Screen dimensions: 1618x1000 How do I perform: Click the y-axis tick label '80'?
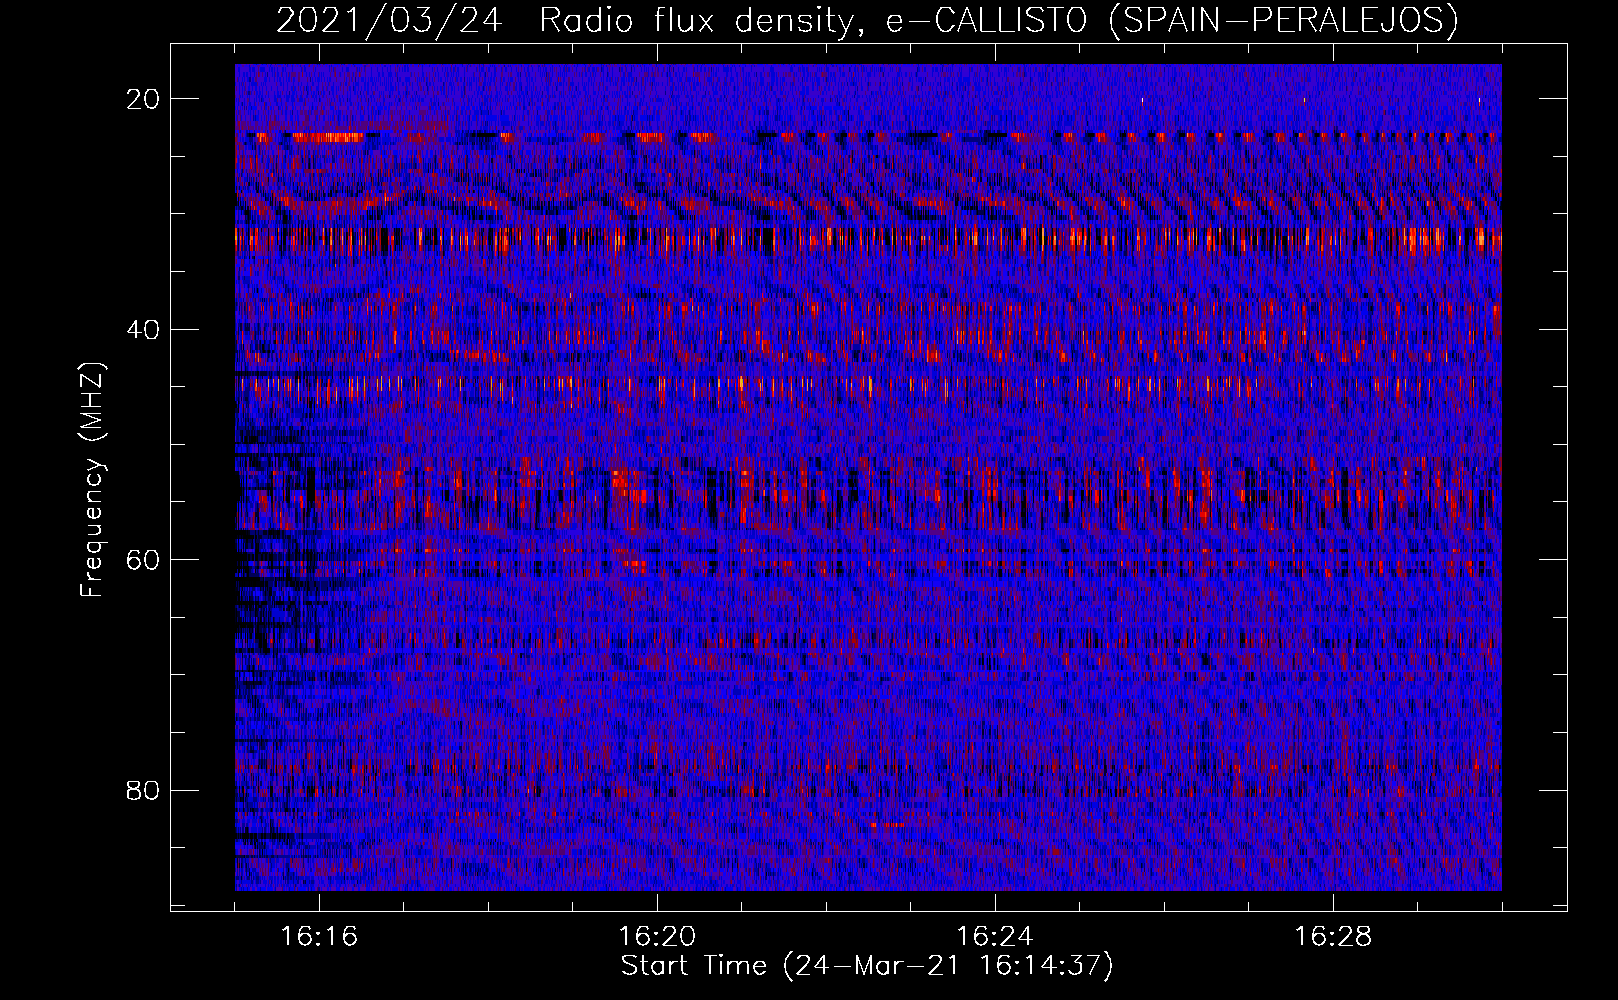(143, 790)
